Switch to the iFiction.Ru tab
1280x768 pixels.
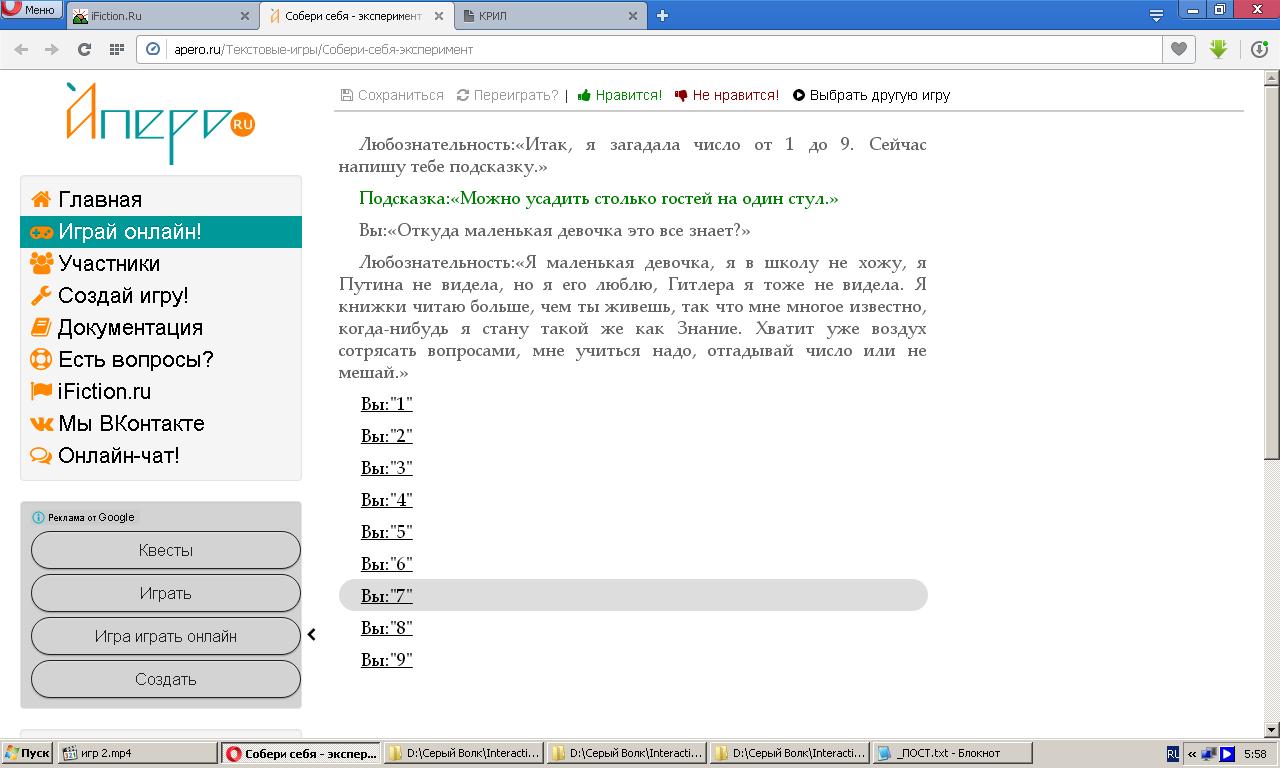point(160,16)
